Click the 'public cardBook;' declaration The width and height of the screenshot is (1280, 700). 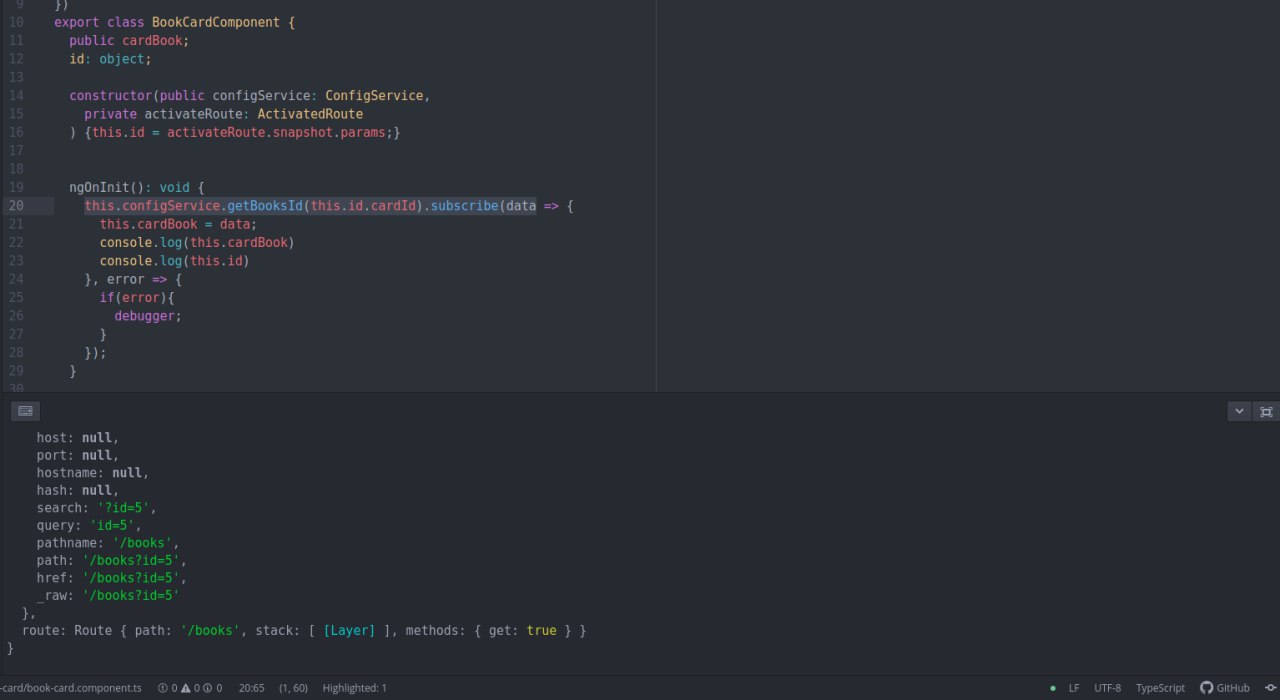click(129, 41)
